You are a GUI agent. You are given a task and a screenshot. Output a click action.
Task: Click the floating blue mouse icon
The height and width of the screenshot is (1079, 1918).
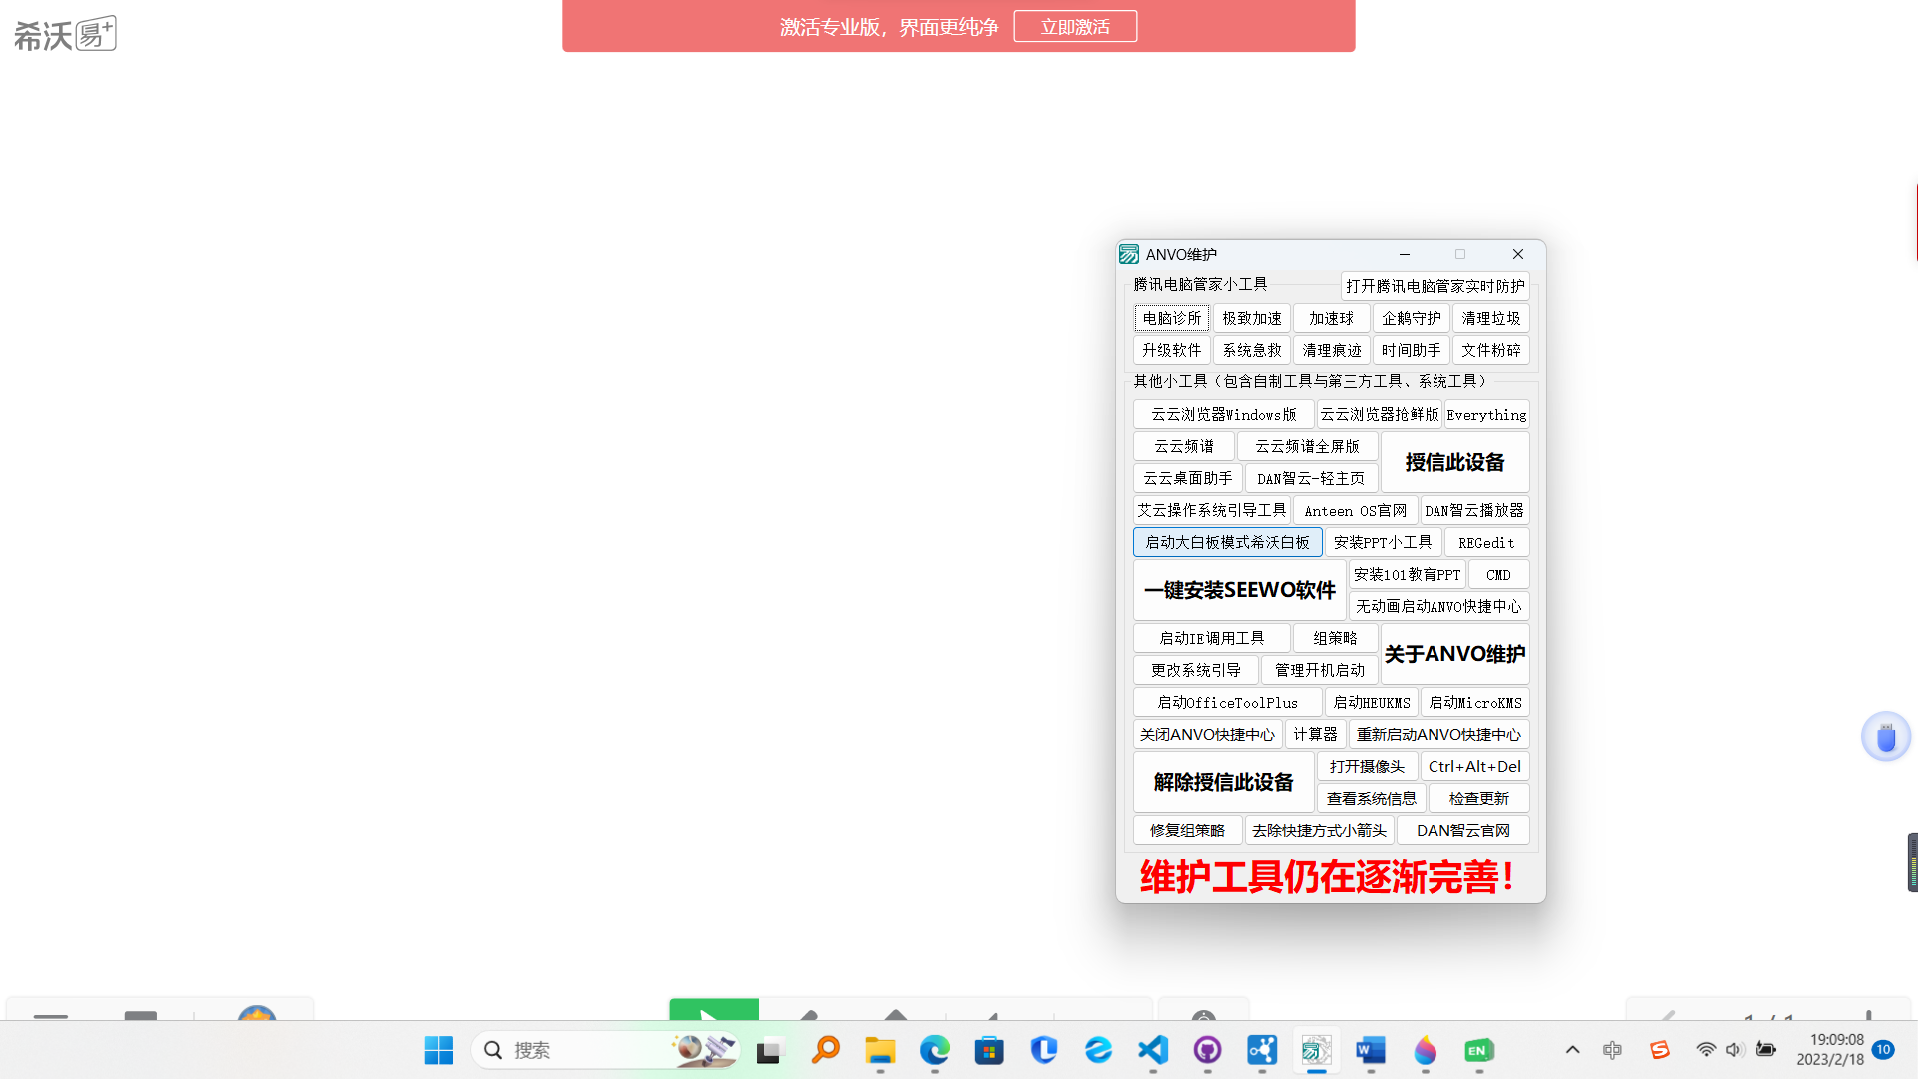(x=1886, y=737)
